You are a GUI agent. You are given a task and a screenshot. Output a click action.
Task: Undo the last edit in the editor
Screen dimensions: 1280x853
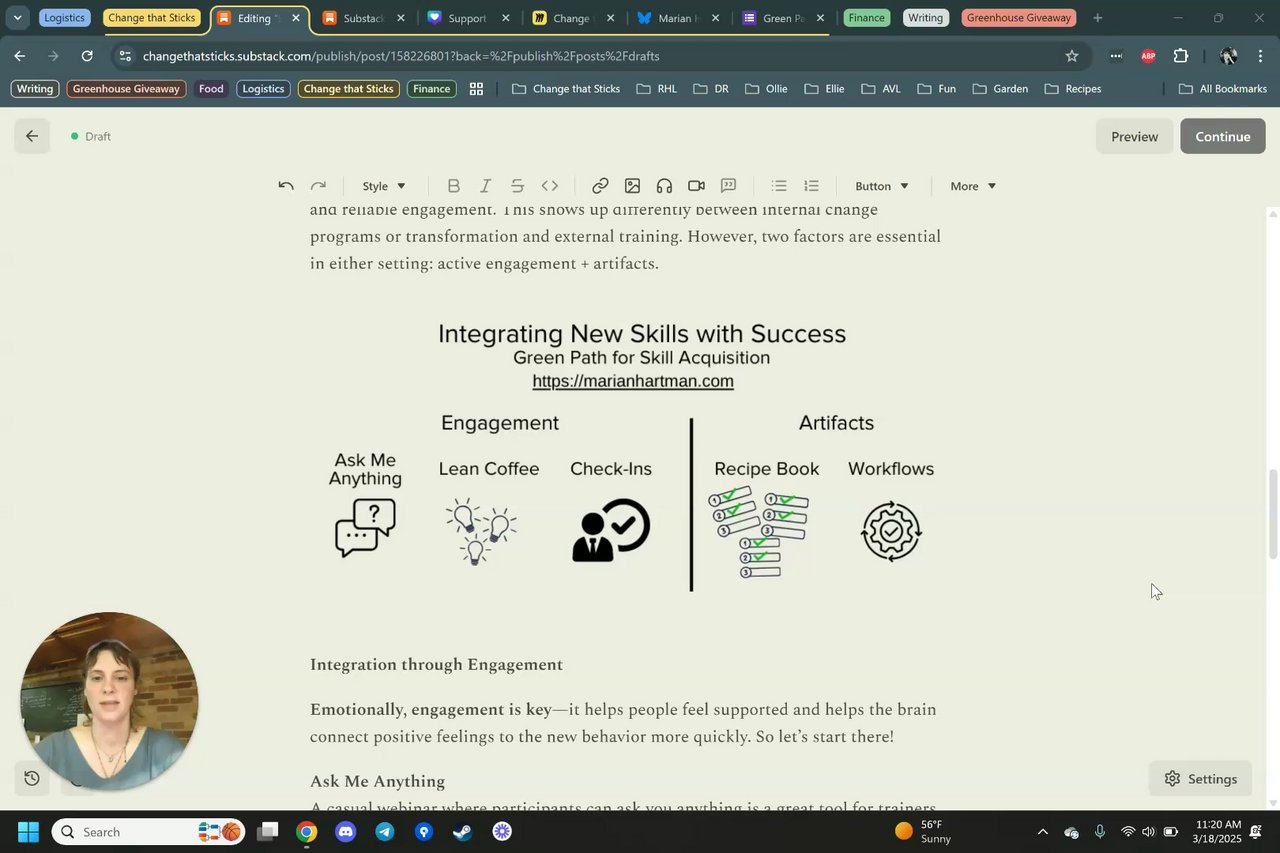tap(286, 186)
